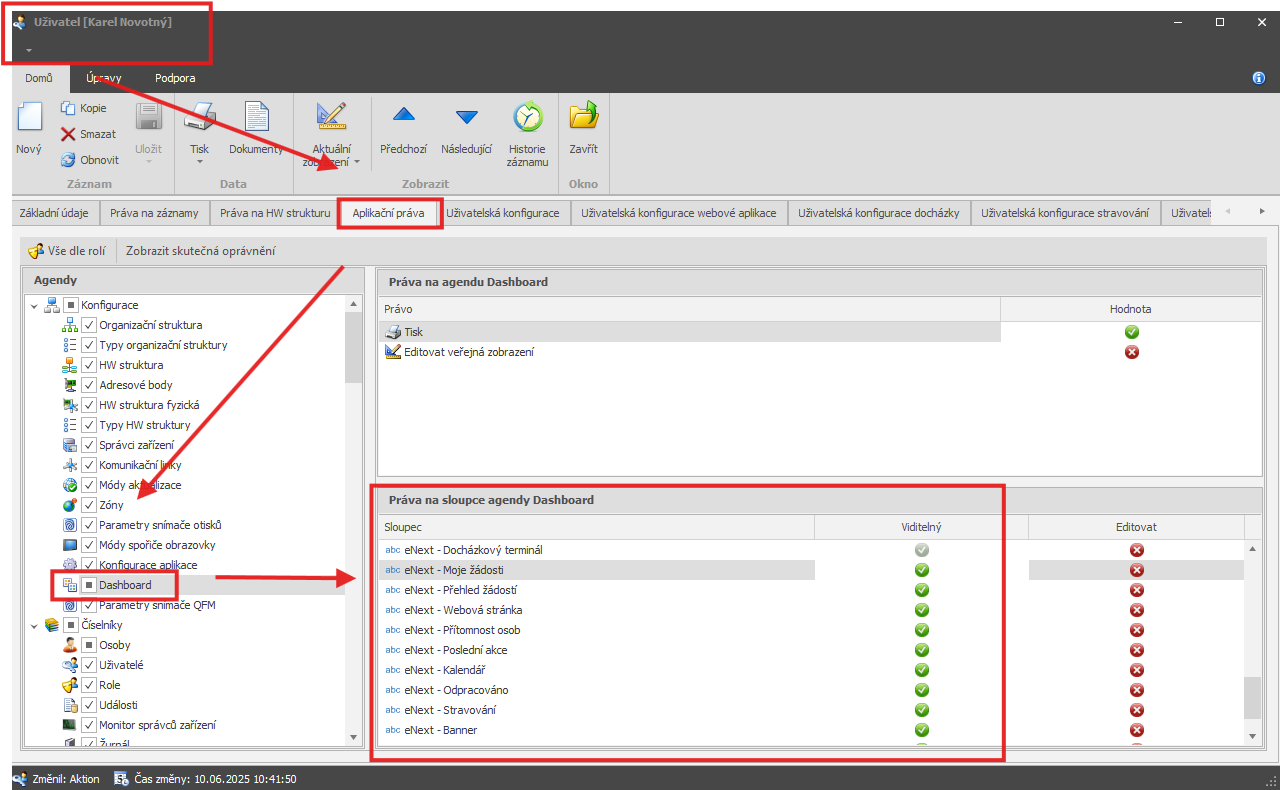
Task: Click the Parametry snímače otisků fingerprint icon
Action: click(x=70, y=525)
